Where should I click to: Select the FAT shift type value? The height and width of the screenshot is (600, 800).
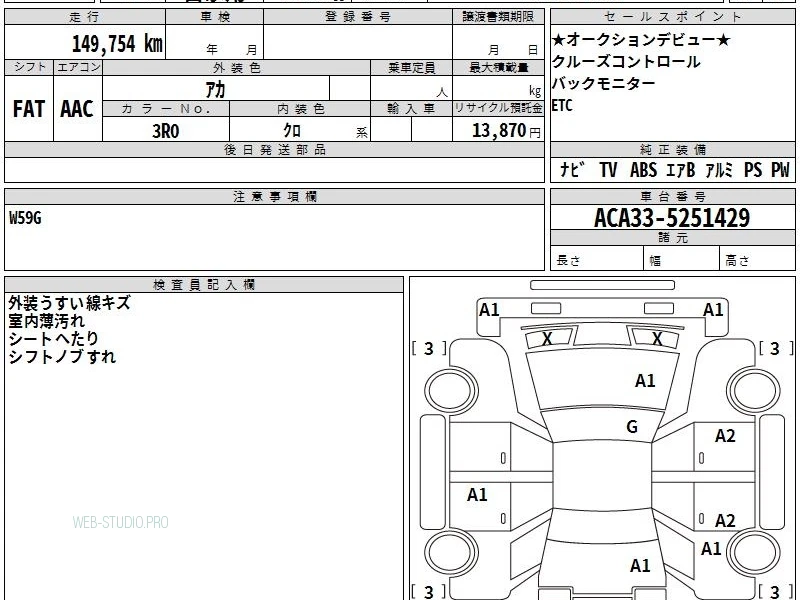(29, 109)
